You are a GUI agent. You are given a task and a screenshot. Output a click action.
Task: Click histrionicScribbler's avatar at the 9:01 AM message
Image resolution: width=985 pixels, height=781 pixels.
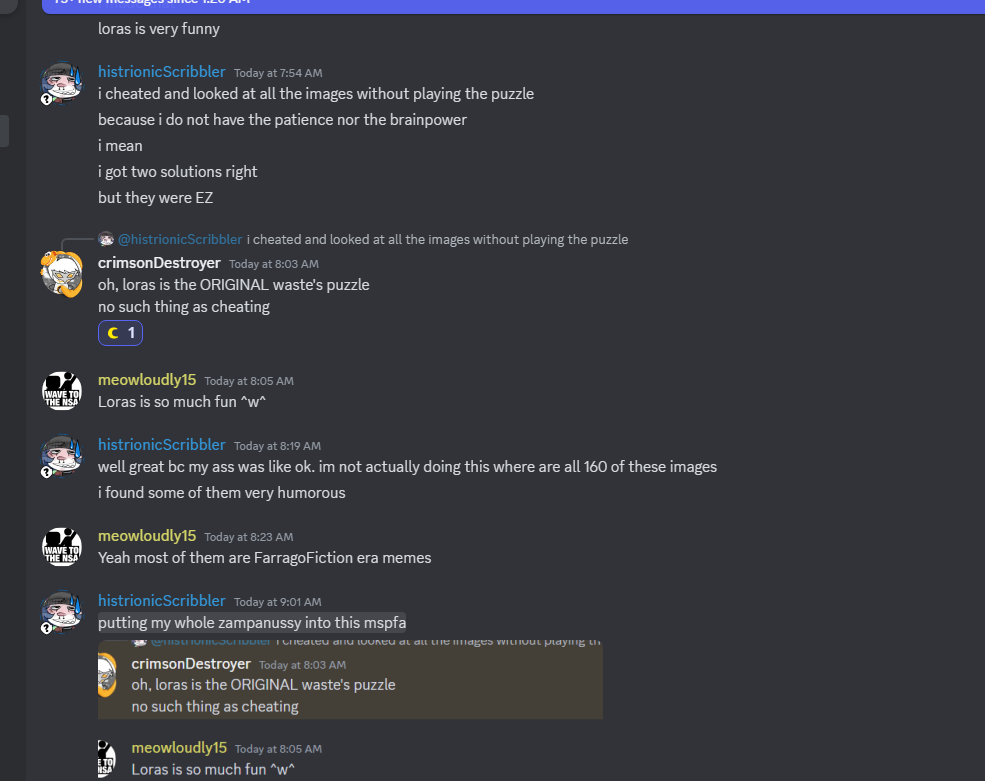(x=61, y=612)
